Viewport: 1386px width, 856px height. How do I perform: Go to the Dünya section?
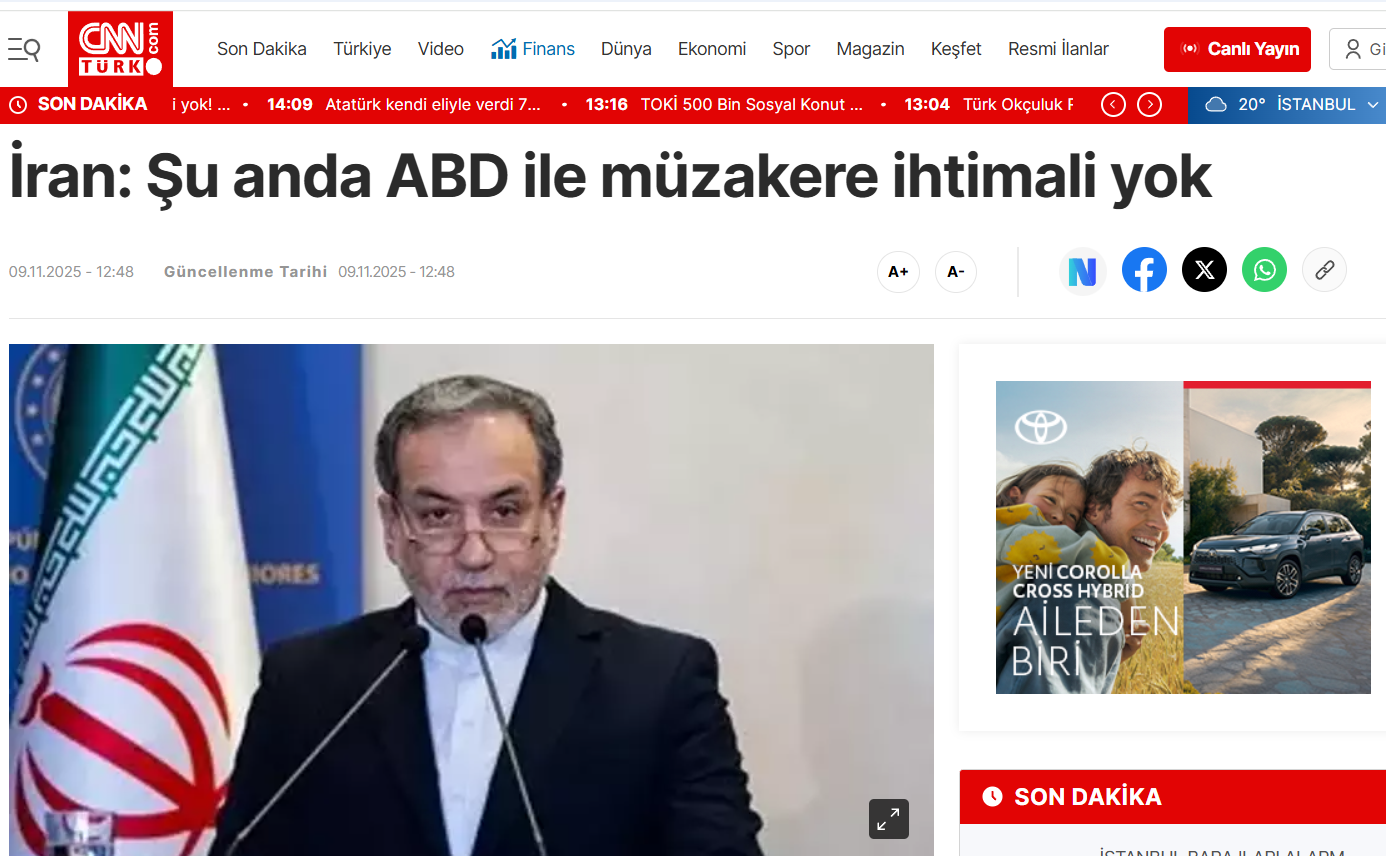click(x=626, y=49)
